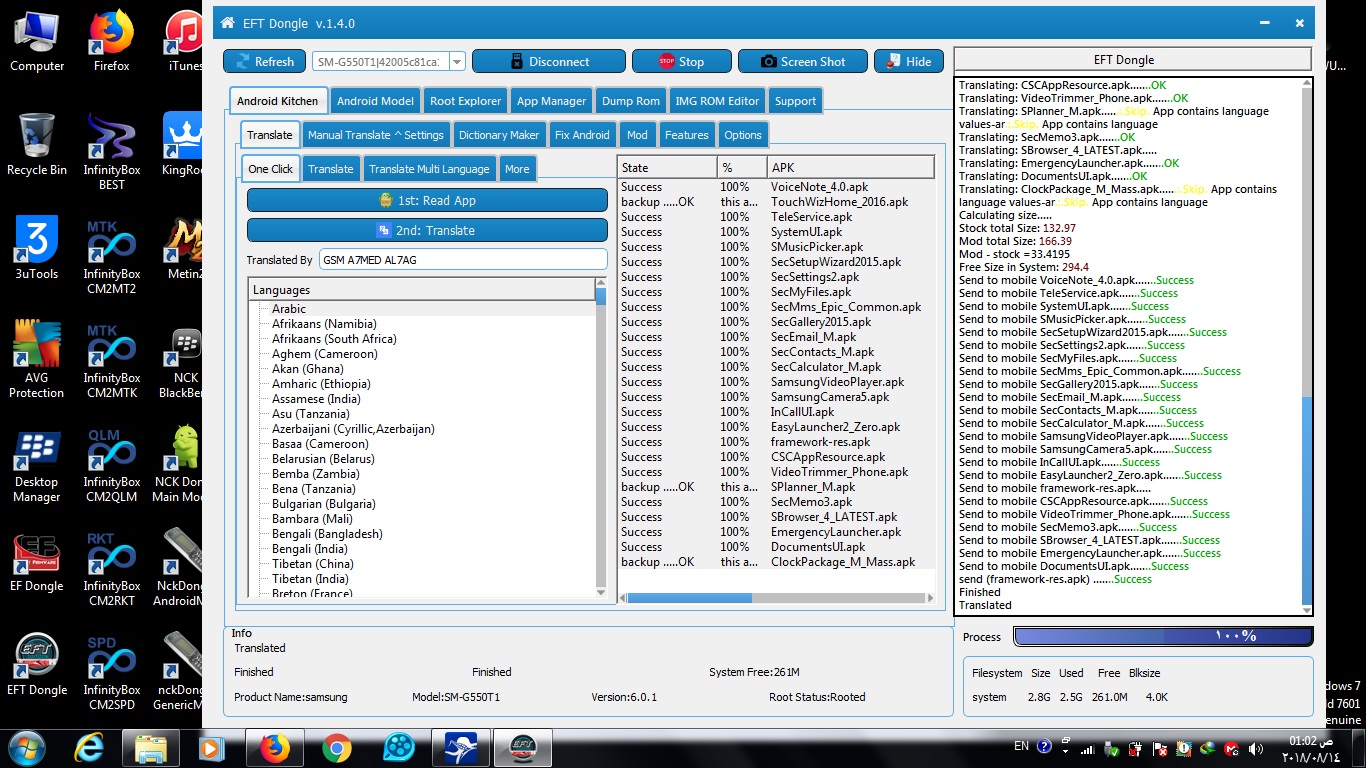Screen dimensions: 1366x768
Task: Open the Windows Start menu
Action: point(27,747)
